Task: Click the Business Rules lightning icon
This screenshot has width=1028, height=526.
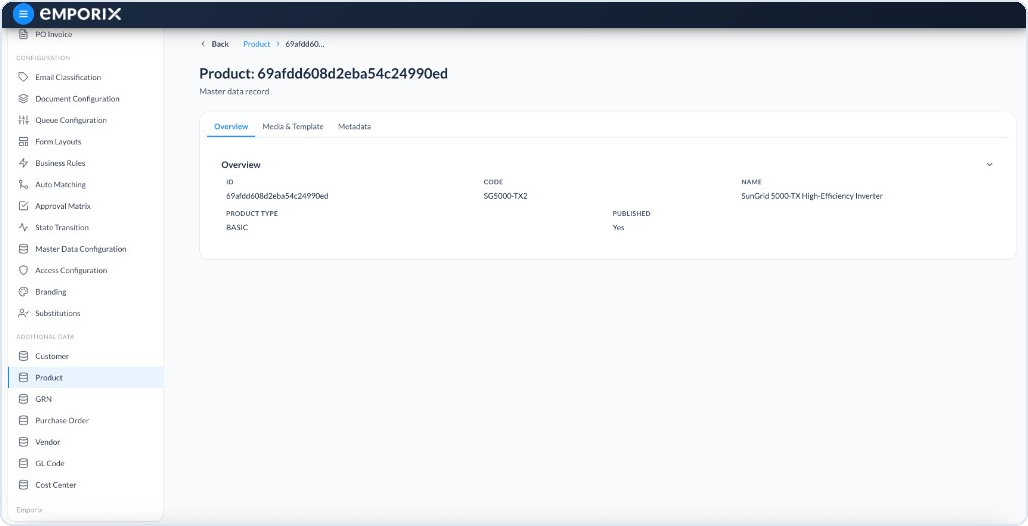Action: [24, 163]
